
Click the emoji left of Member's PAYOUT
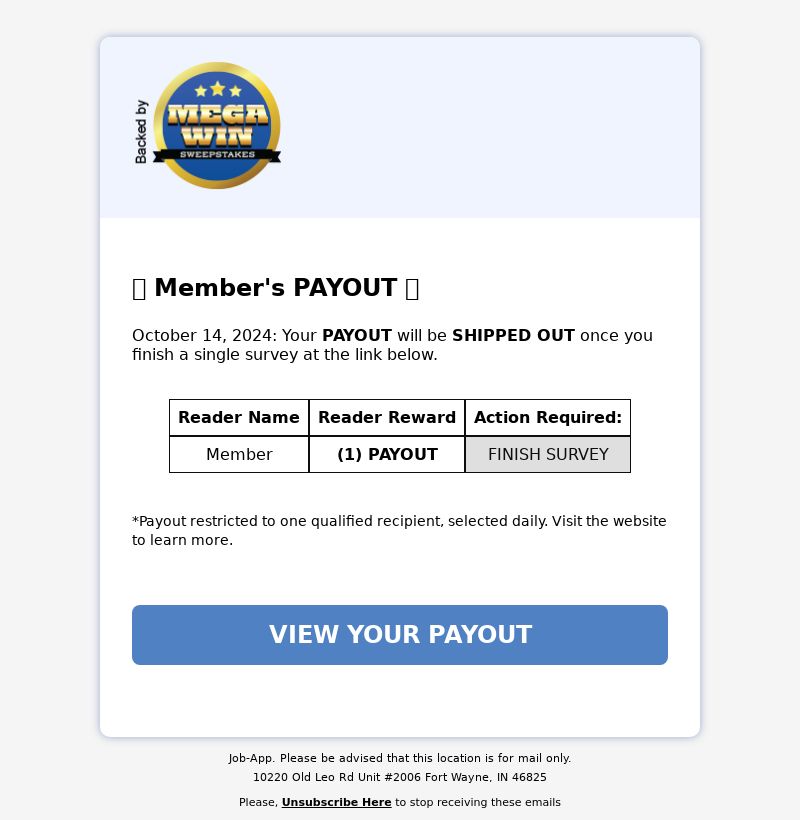[x=139, y=289]
